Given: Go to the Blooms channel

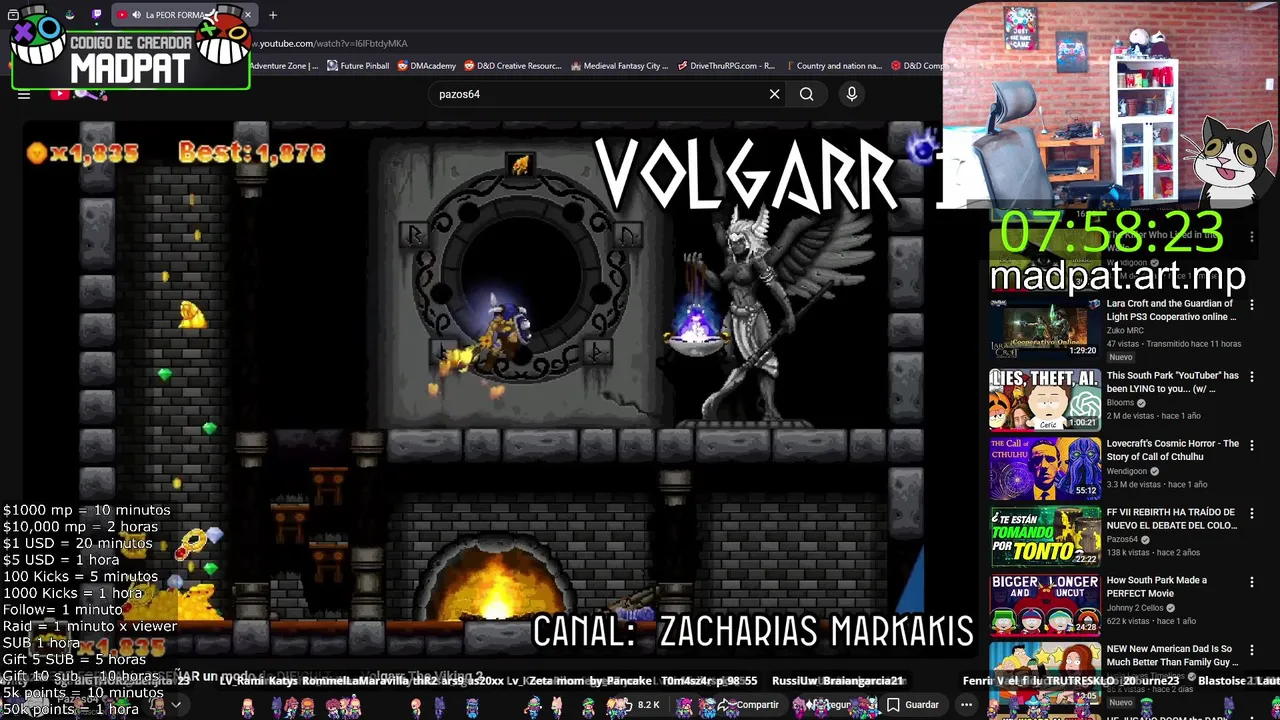Looking at the screenshot, I should click(1121, 403).
